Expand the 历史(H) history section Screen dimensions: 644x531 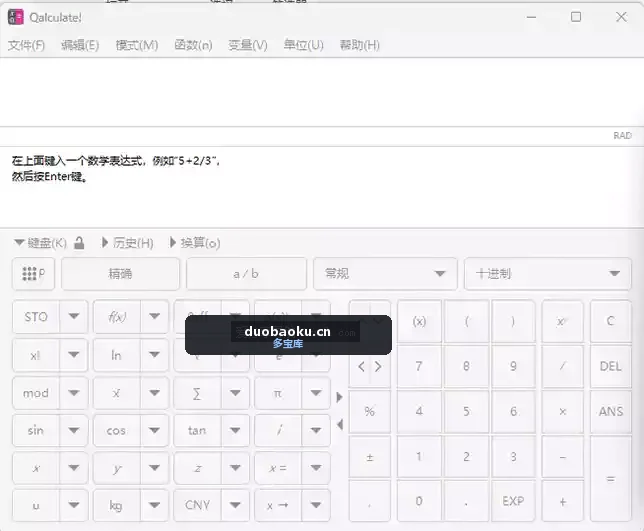click(128, 243)
